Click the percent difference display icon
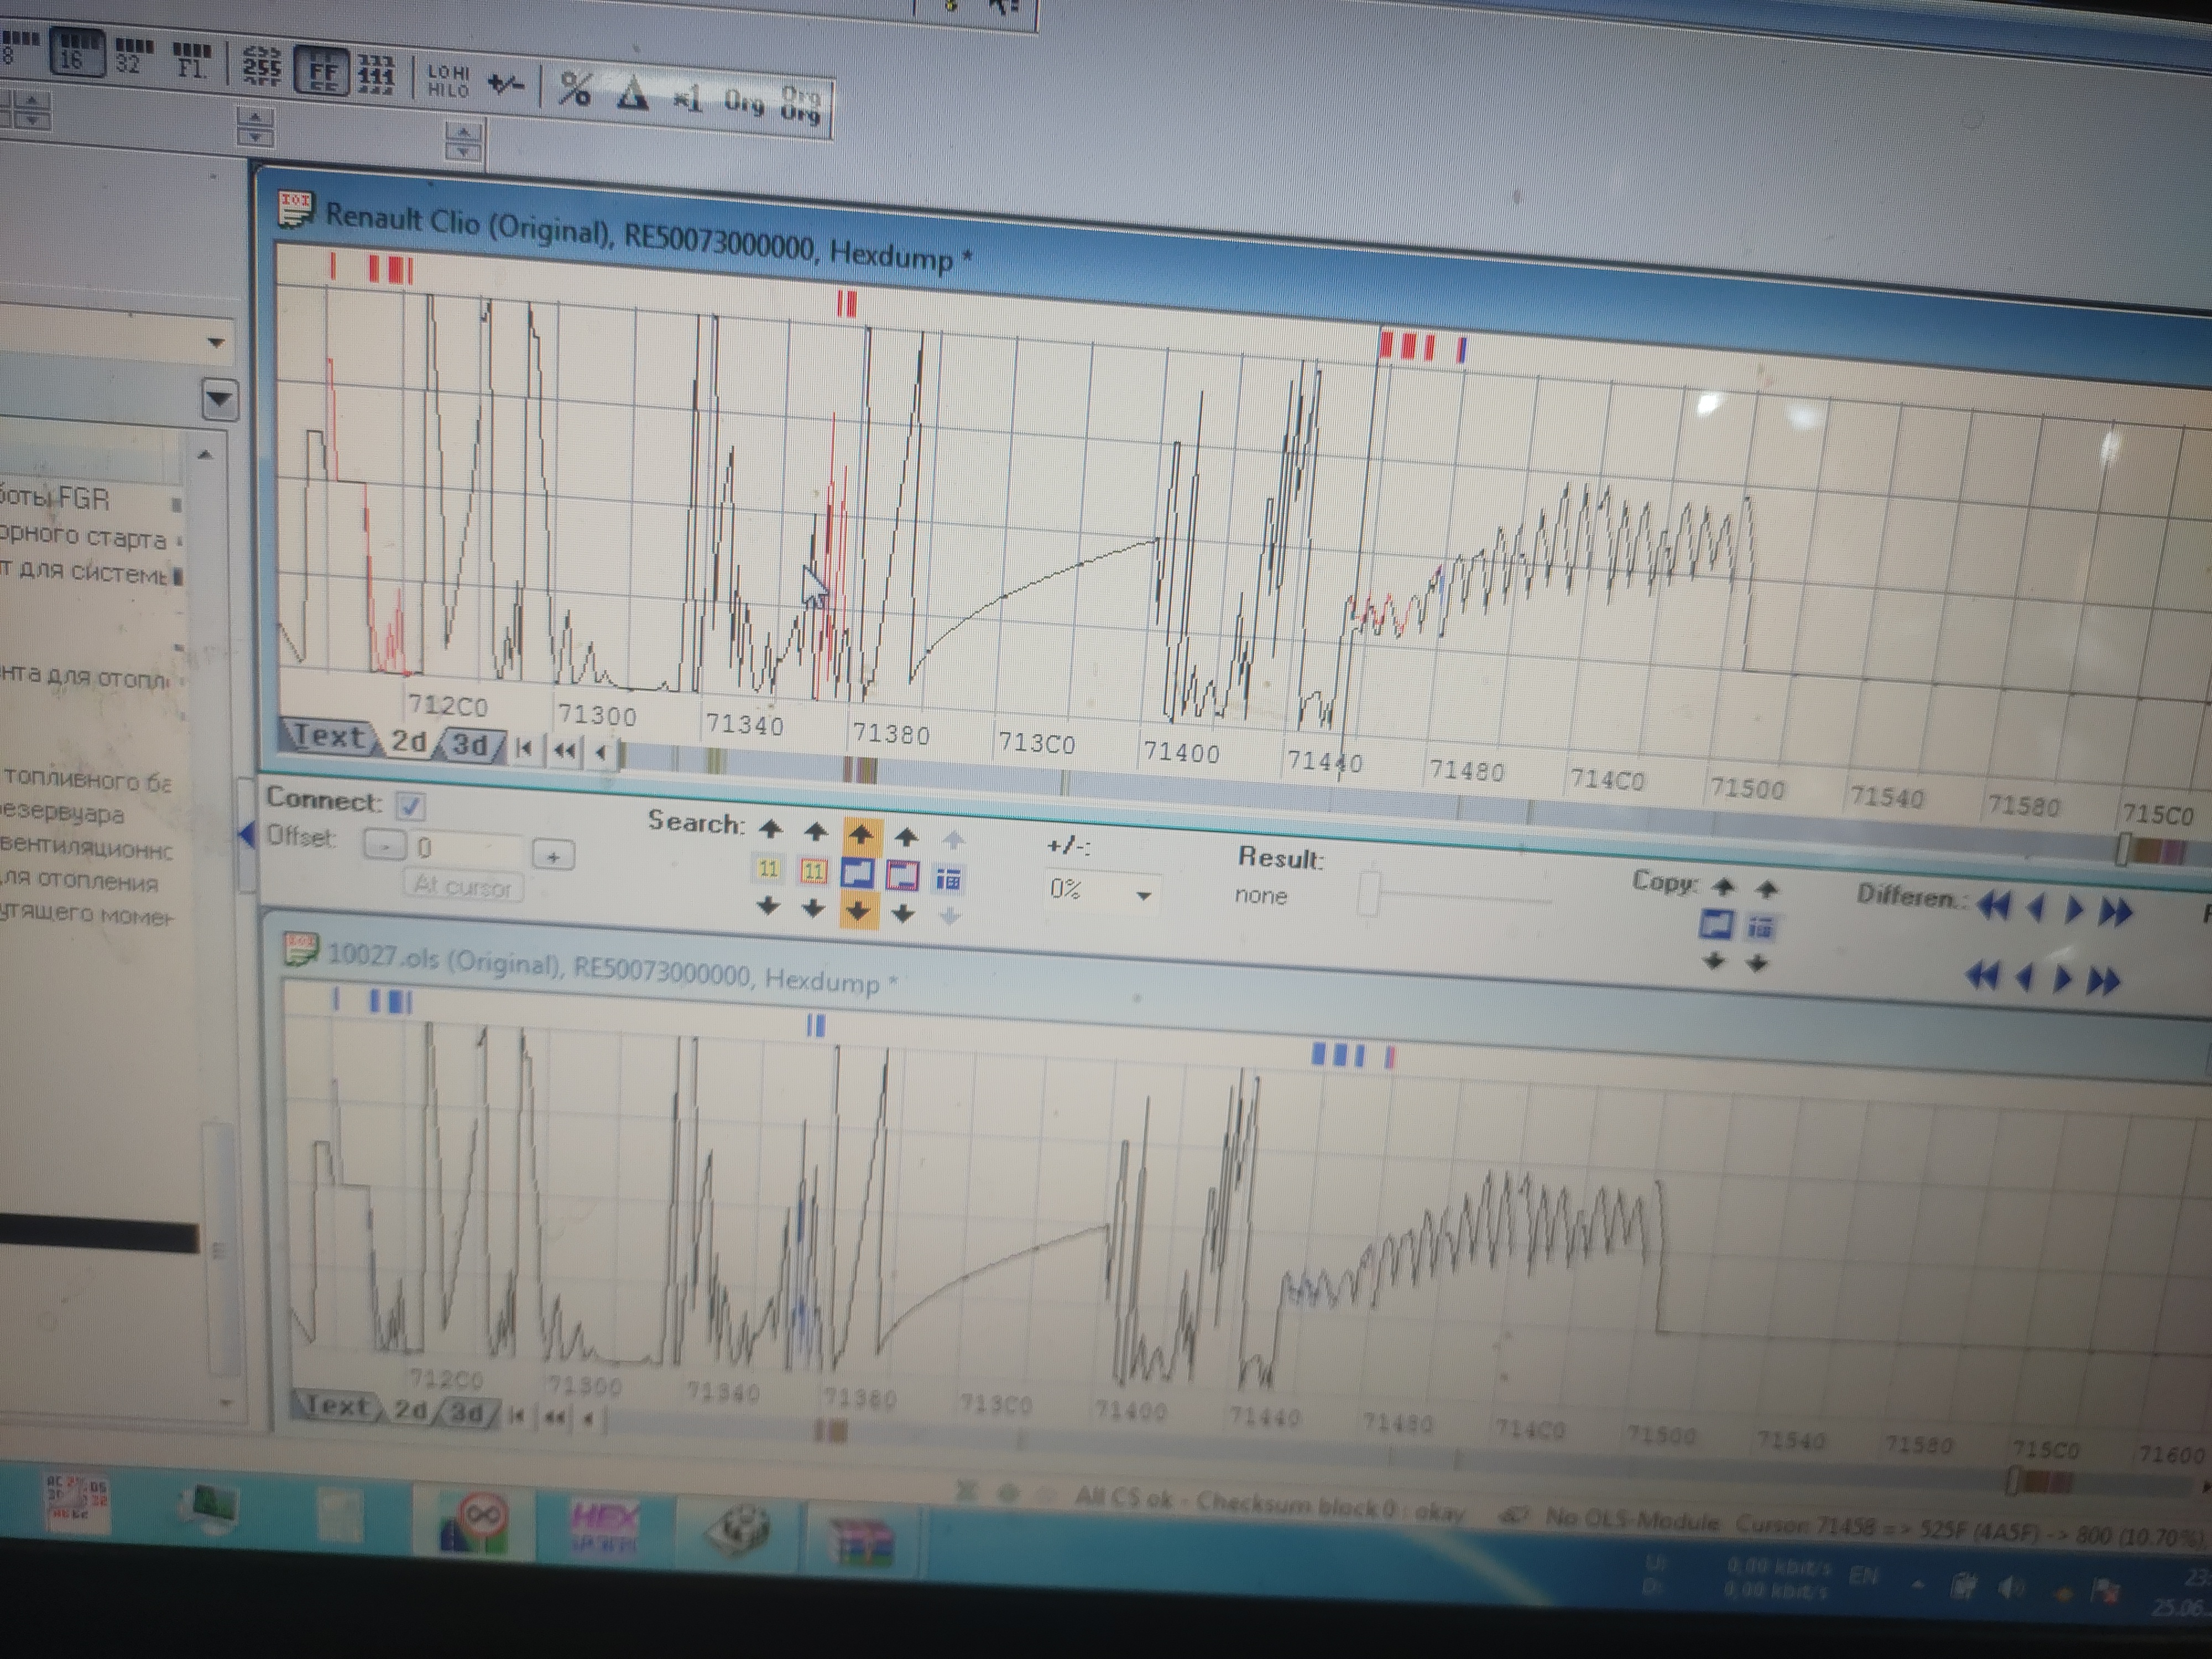 click(x=574, y=90)
